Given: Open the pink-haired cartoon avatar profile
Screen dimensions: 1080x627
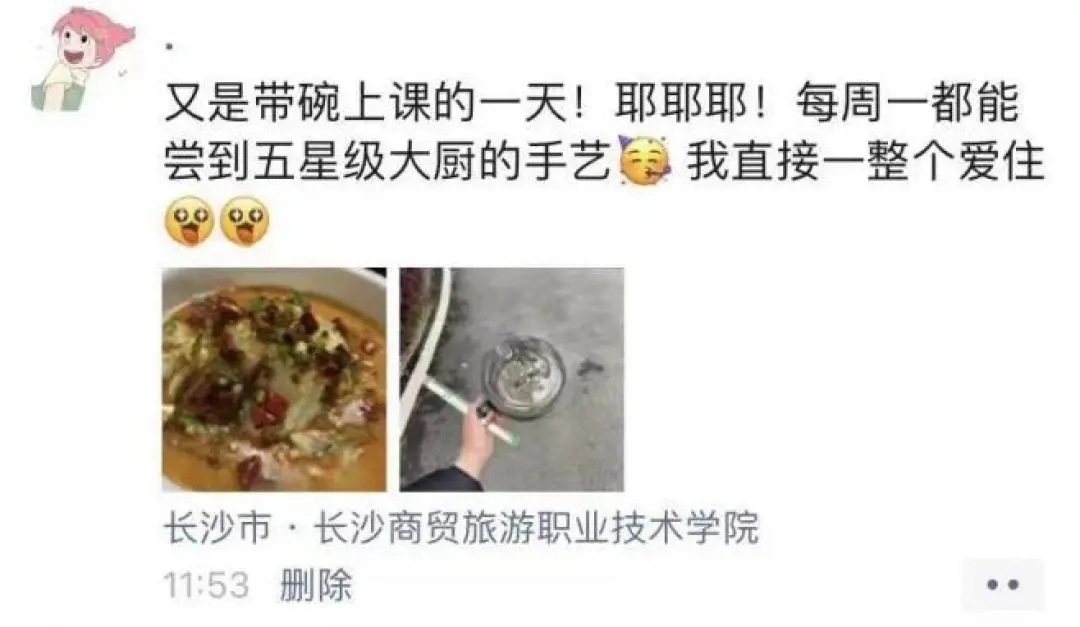Looking at the screenshot, I should [81, 59].
